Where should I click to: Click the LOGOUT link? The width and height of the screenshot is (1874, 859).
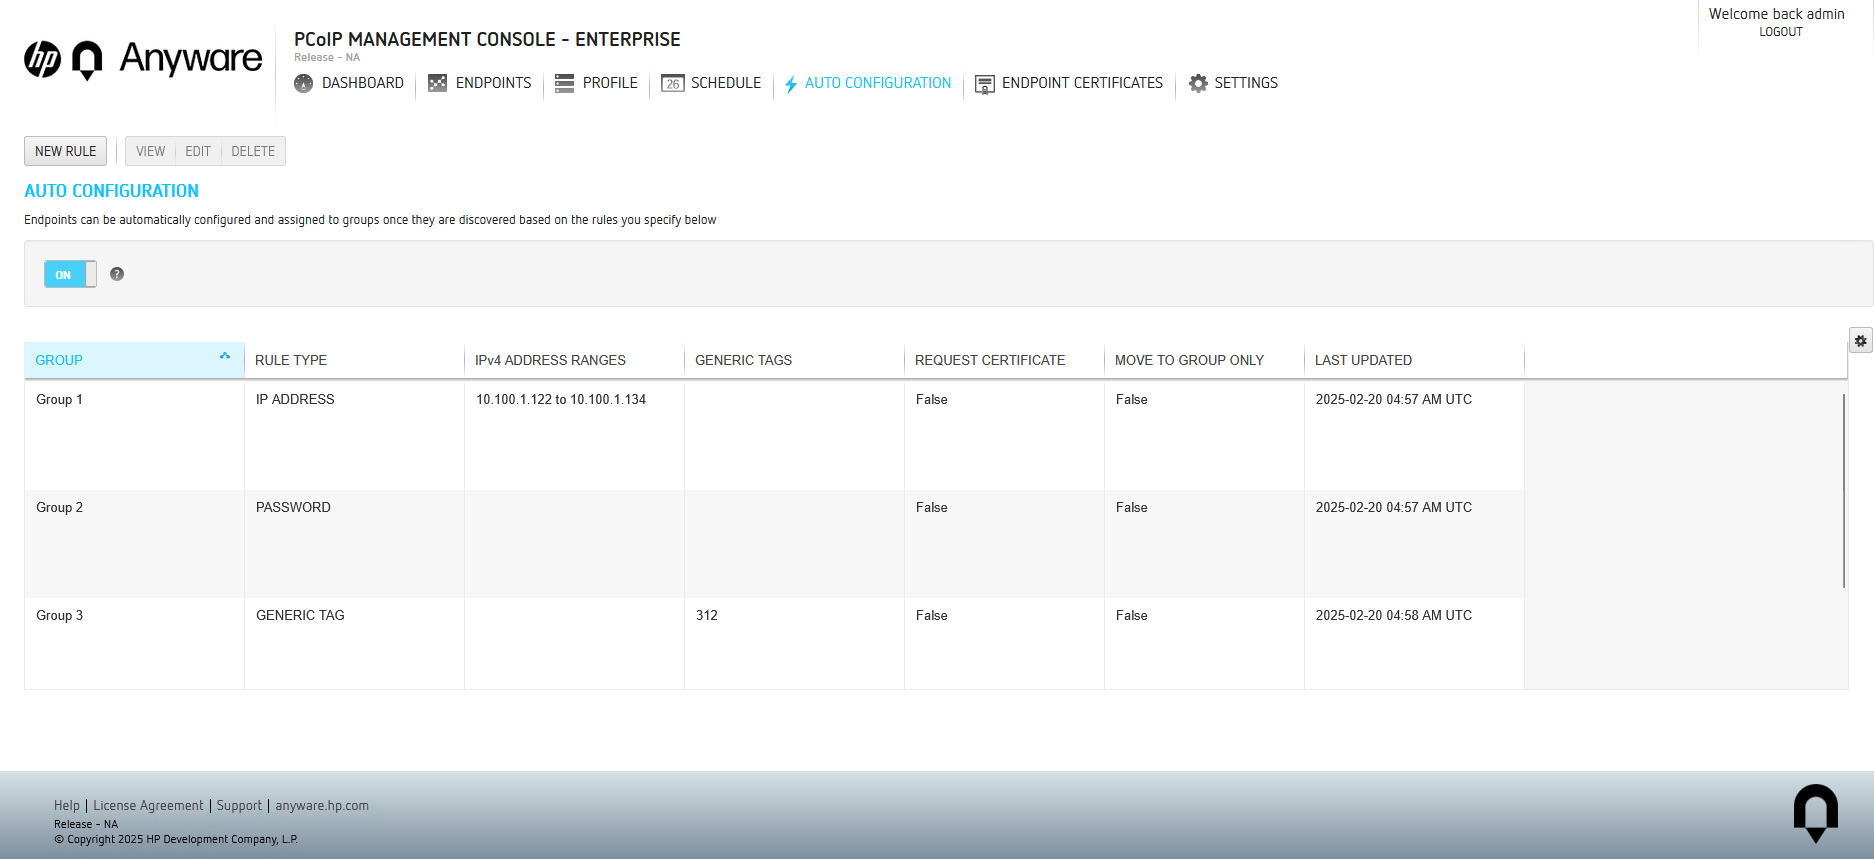tap(1781, 32)
